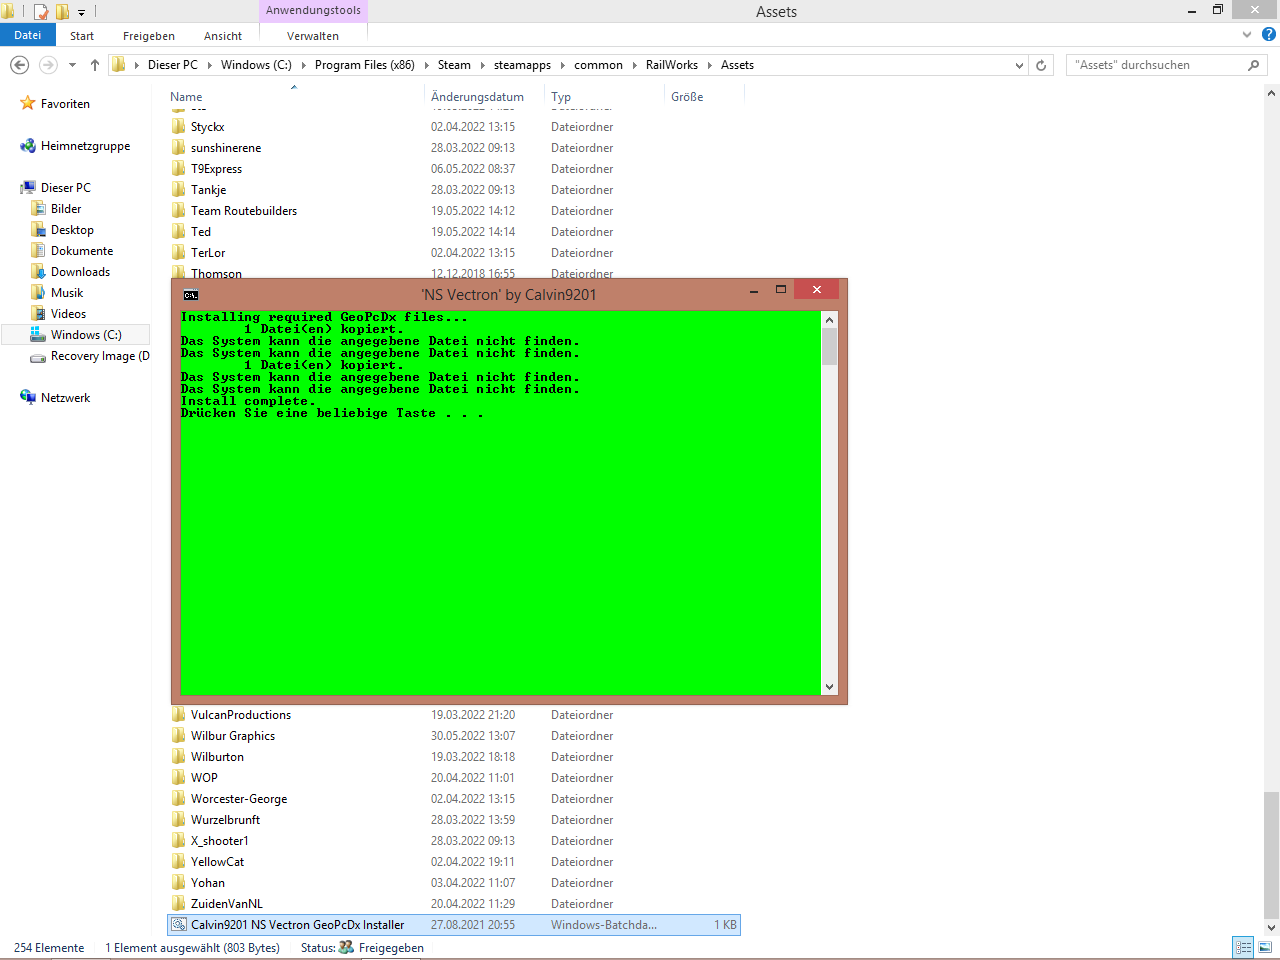Open customize Quick Access Toolbar dropdown
The image size is (1280, 960).
point(81,12)
